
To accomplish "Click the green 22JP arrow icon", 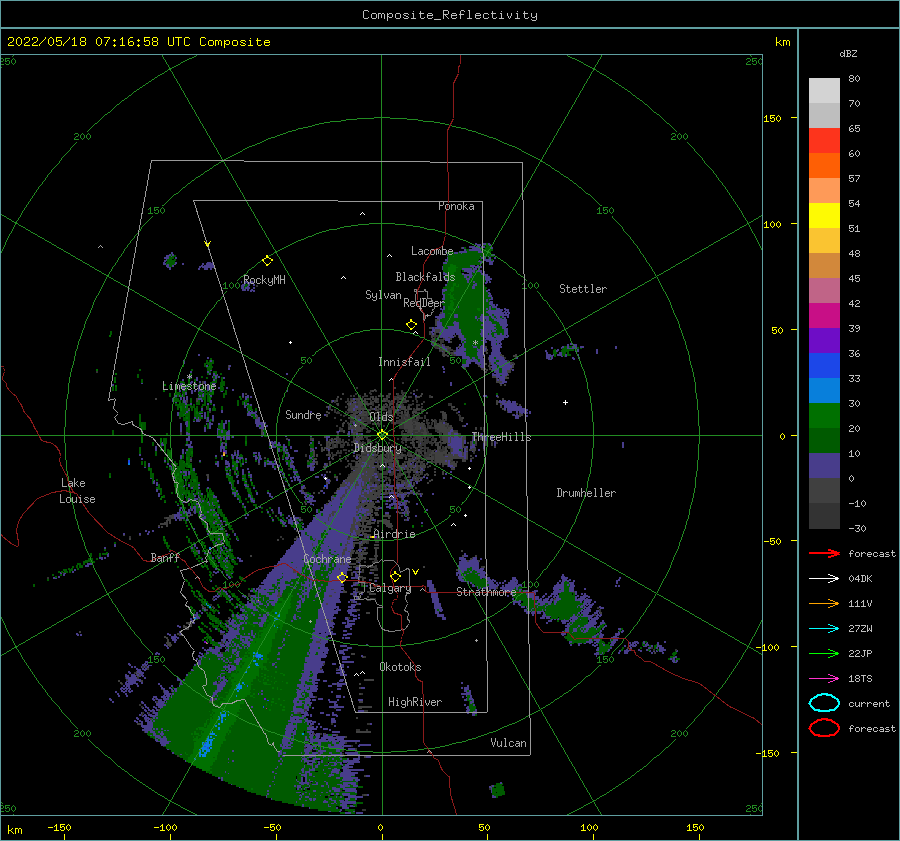I will [824, 653].
